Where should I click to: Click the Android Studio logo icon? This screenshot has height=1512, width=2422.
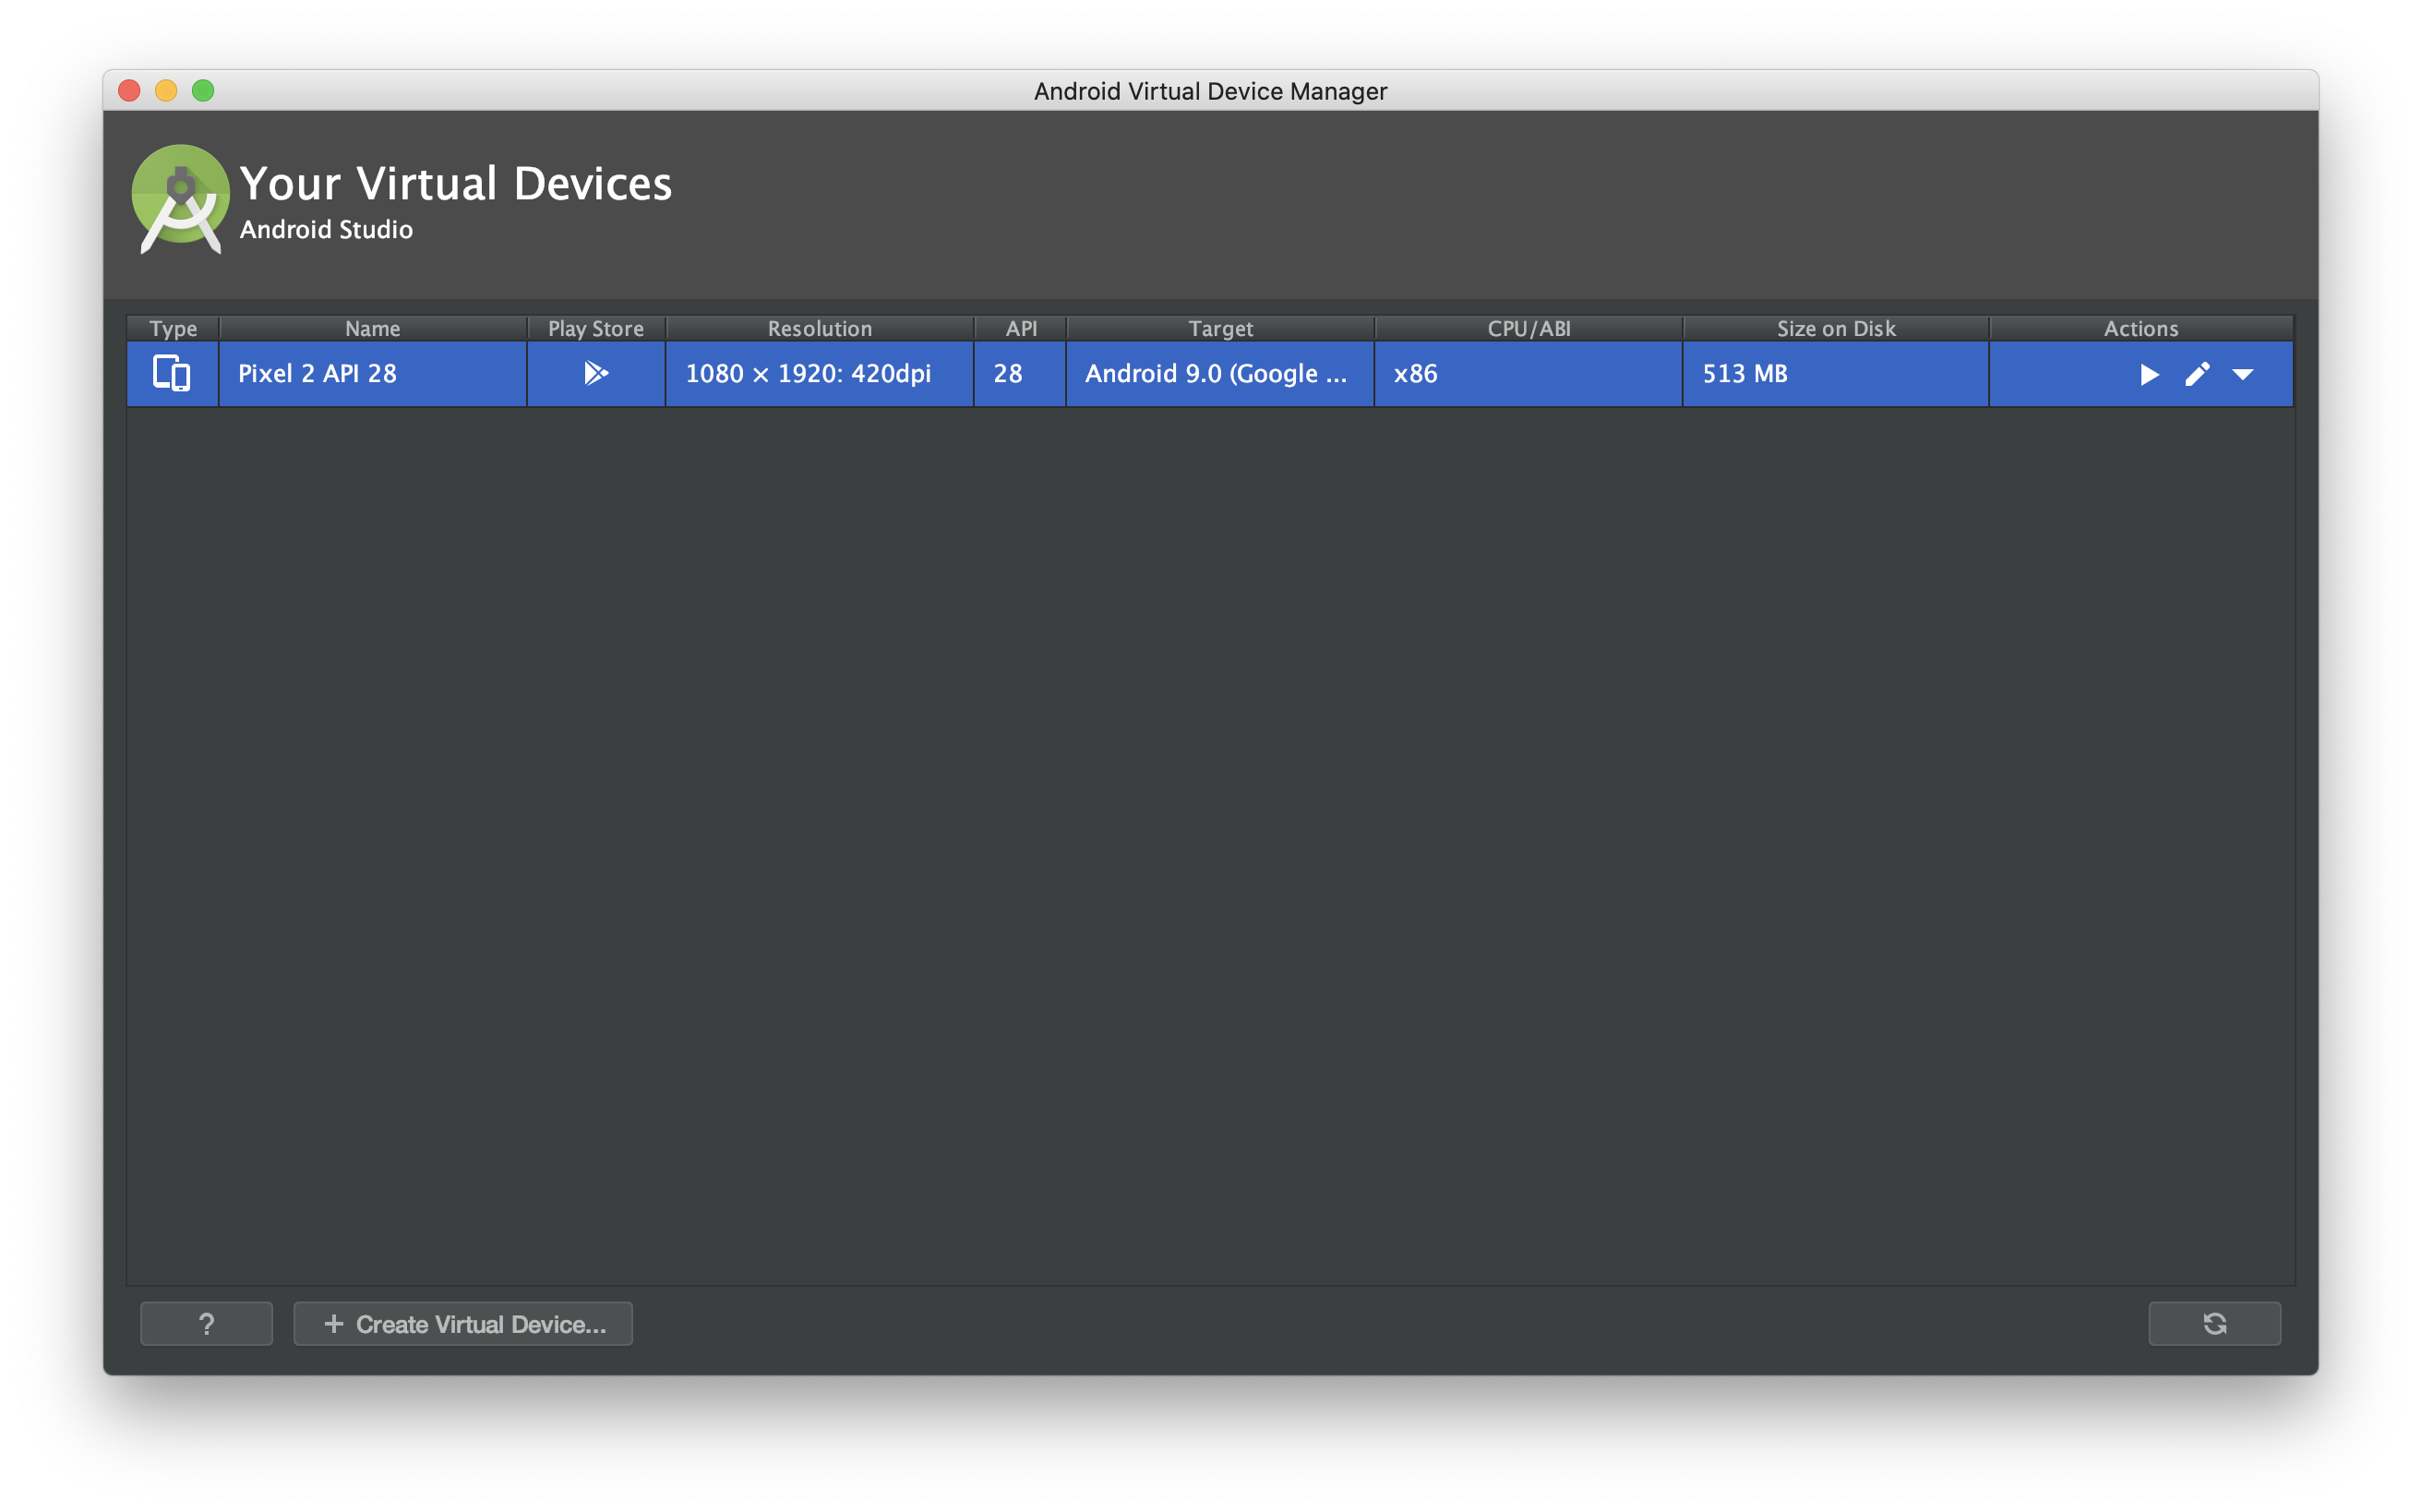[181, 198]
